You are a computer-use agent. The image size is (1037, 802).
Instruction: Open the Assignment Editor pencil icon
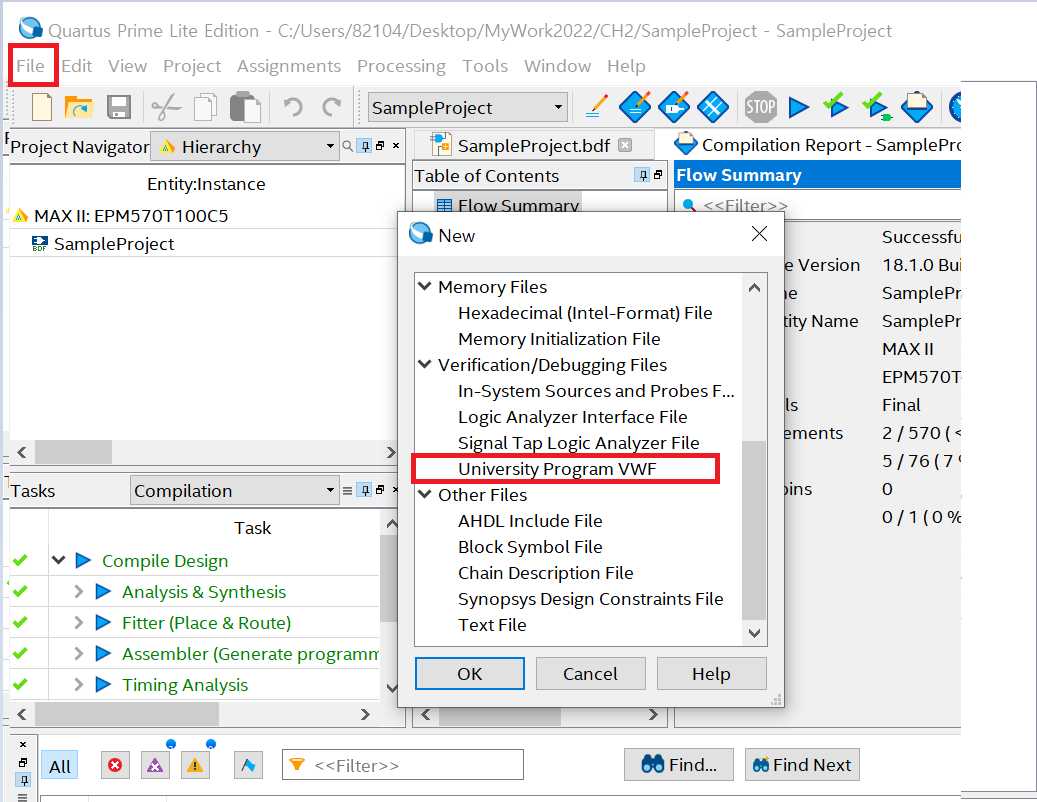click(597, 106)
